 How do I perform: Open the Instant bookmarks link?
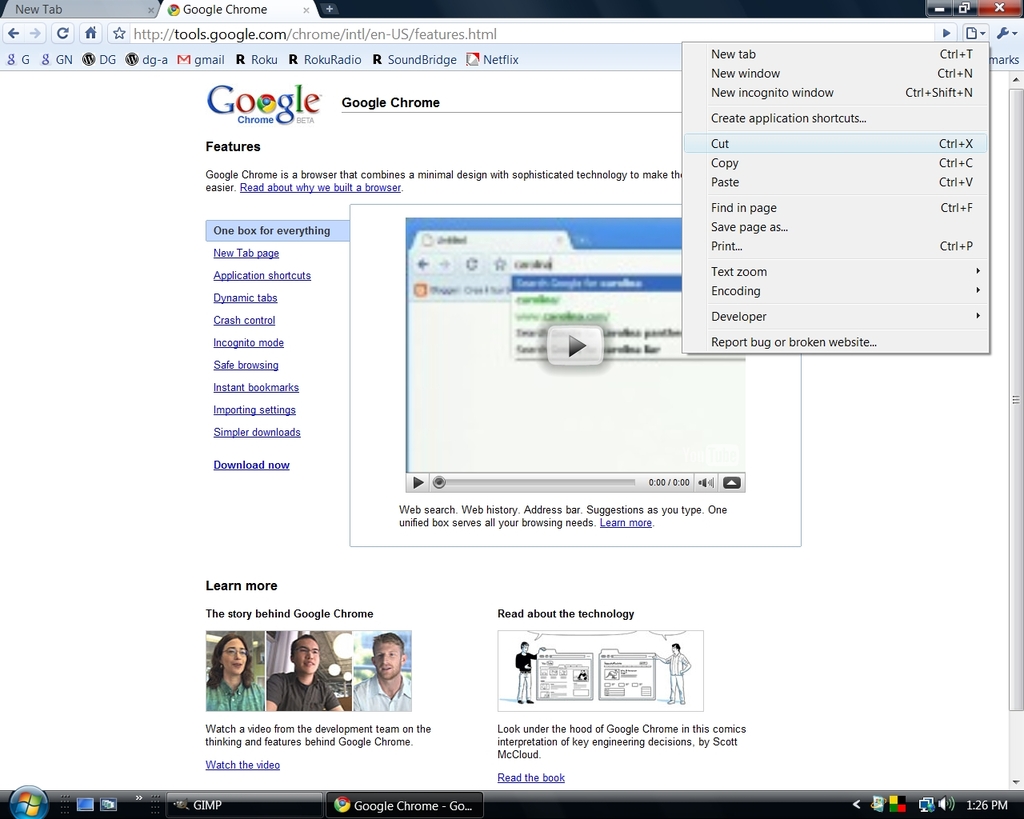[x=256, y=387]
